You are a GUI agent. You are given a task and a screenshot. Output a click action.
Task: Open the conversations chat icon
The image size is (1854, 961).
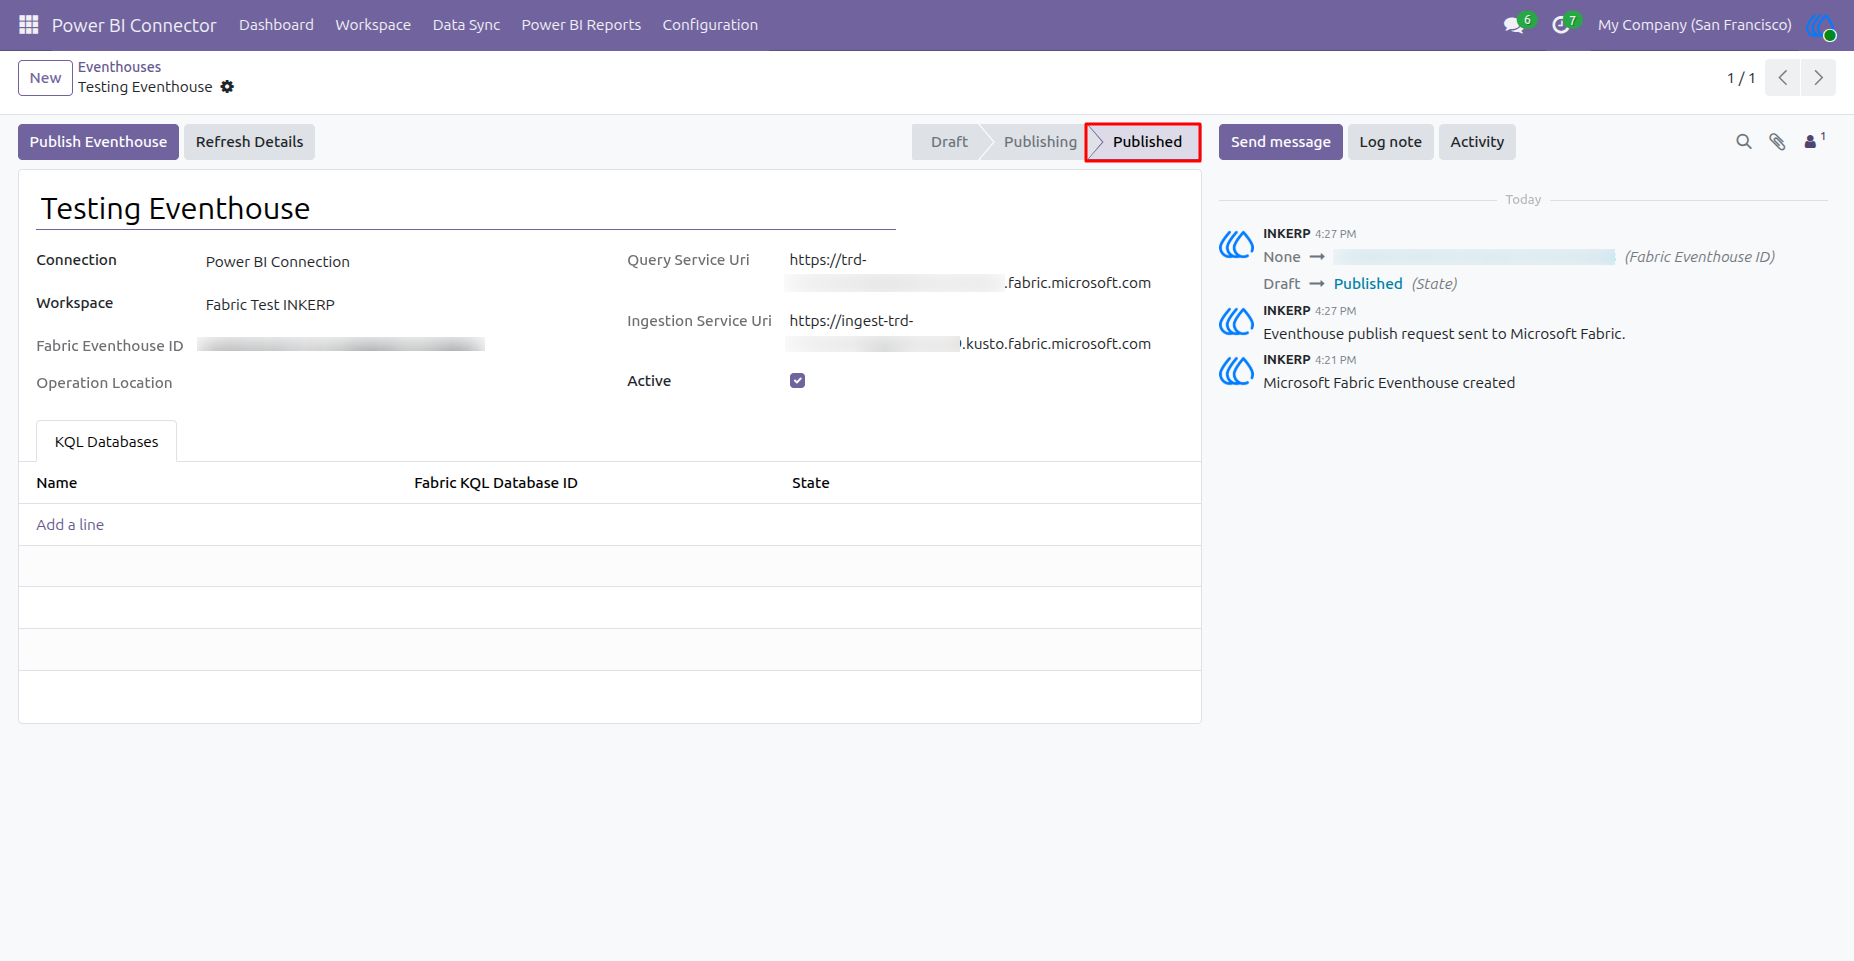1514,25
